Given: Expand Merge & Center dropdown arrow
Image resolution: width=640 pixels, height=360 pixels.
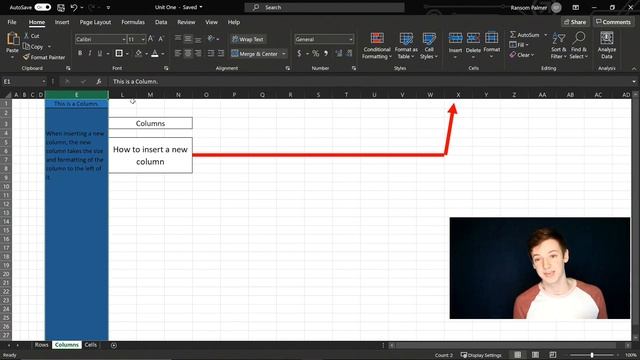Looking at the screenshot, I should [x=284, y=53].
